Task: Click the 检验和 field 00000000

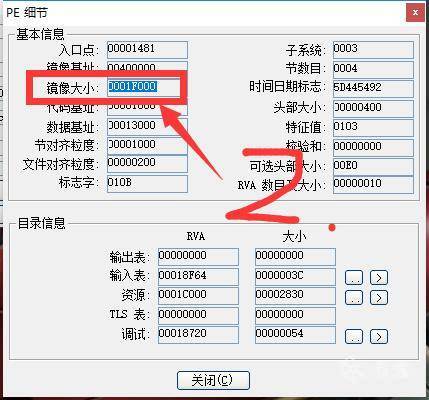Action: [373, 147]
